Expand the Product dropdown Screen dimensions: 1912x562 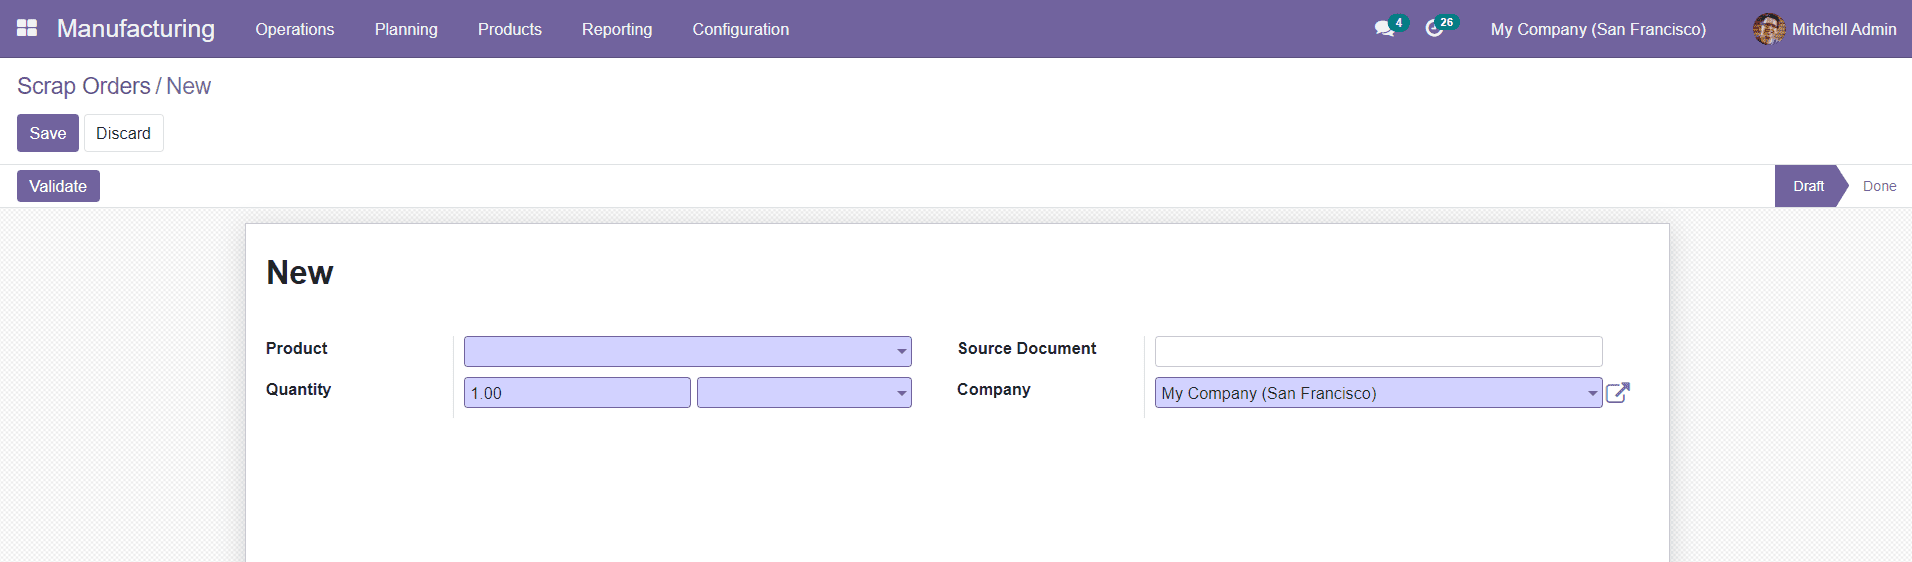click(901, 352)
